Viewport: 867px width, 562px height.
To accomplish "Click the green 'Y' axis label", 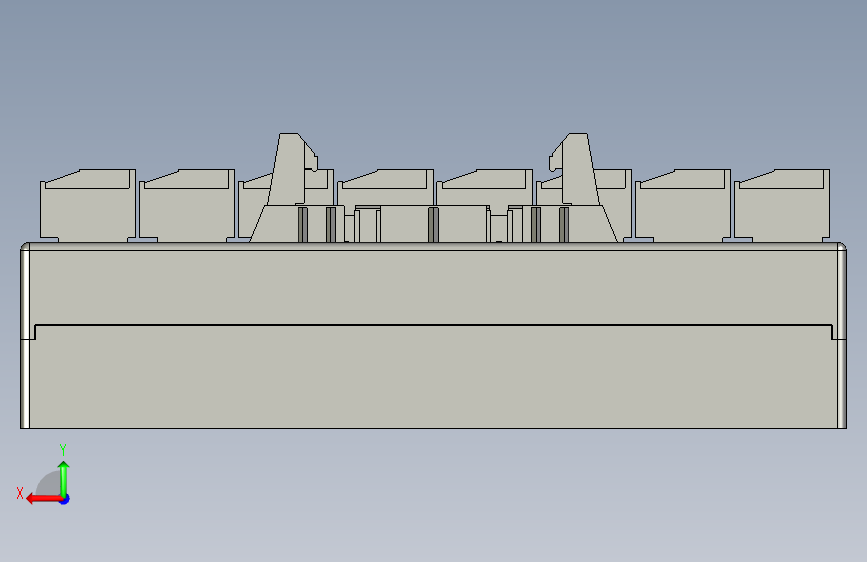I will pyautogui.click(x=63, y=450).
